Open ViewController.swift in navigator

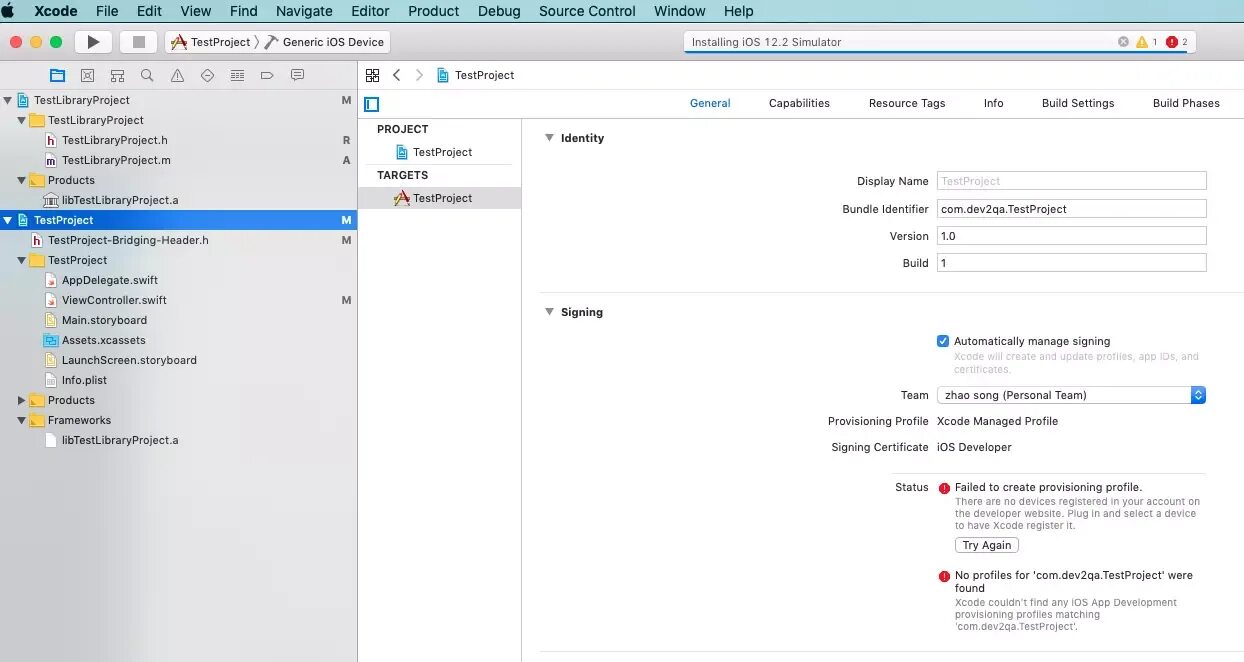pyautogui.click(x=114, y=300)
